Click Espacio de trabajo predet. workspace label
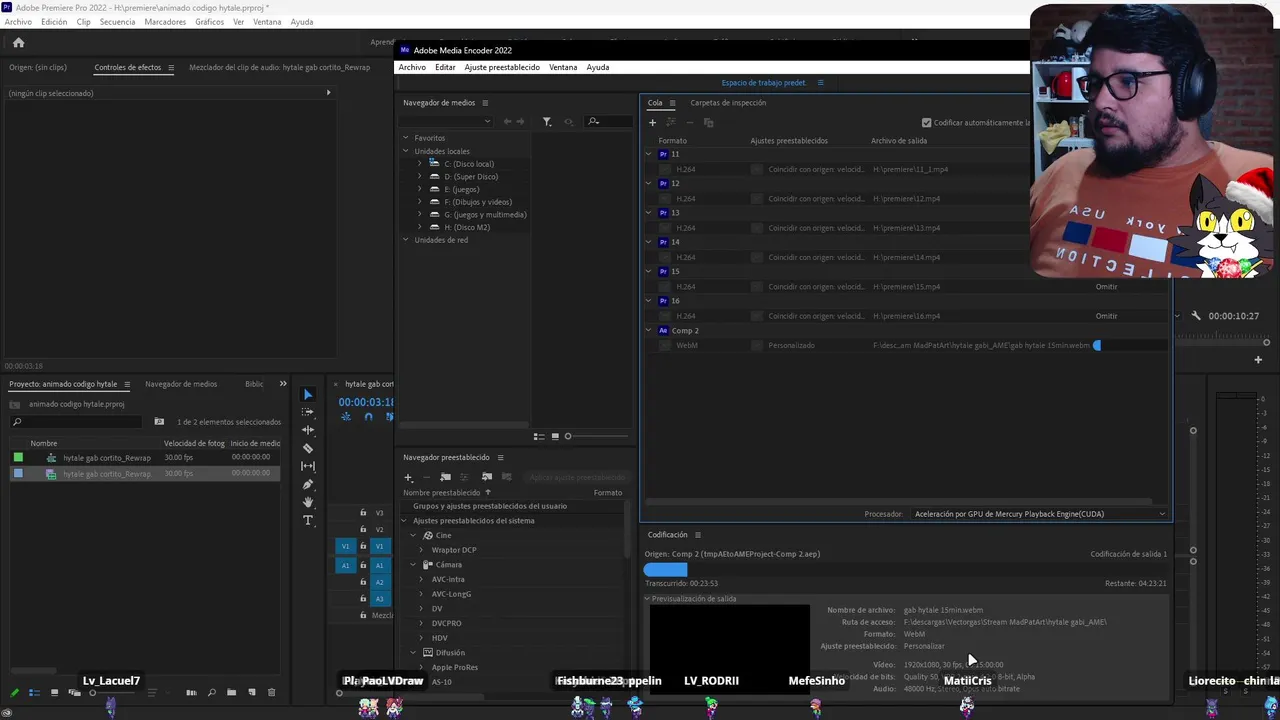Viewport: 1280px width, 720px height. point(764,83)
